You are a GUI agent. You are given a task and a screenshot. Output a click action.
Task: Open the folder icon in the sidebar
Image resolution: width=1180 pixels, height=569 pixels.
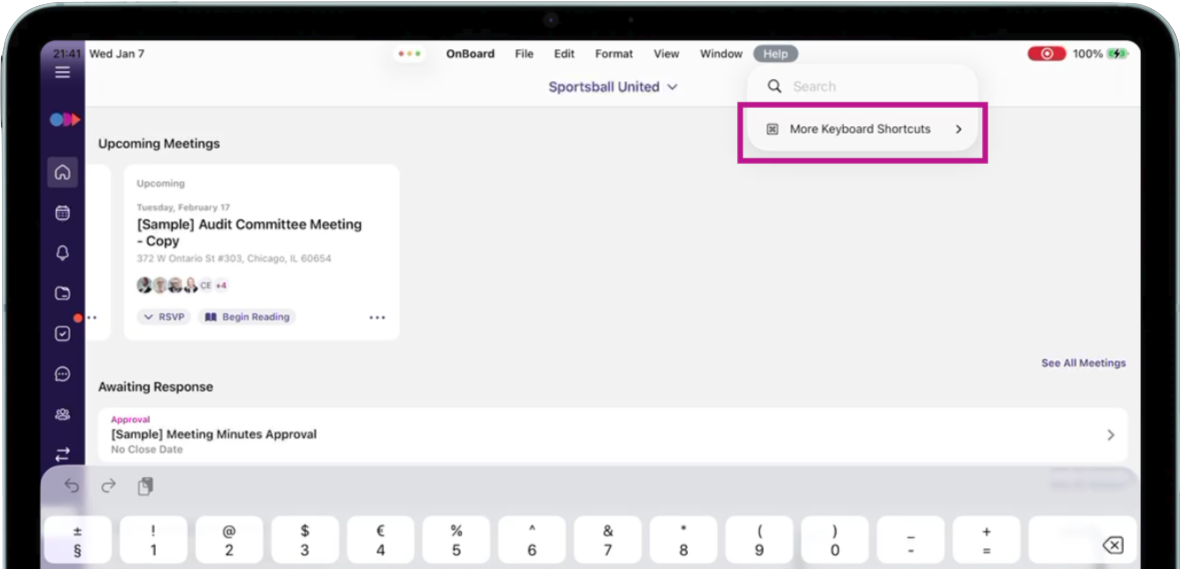tap(62, 294)
